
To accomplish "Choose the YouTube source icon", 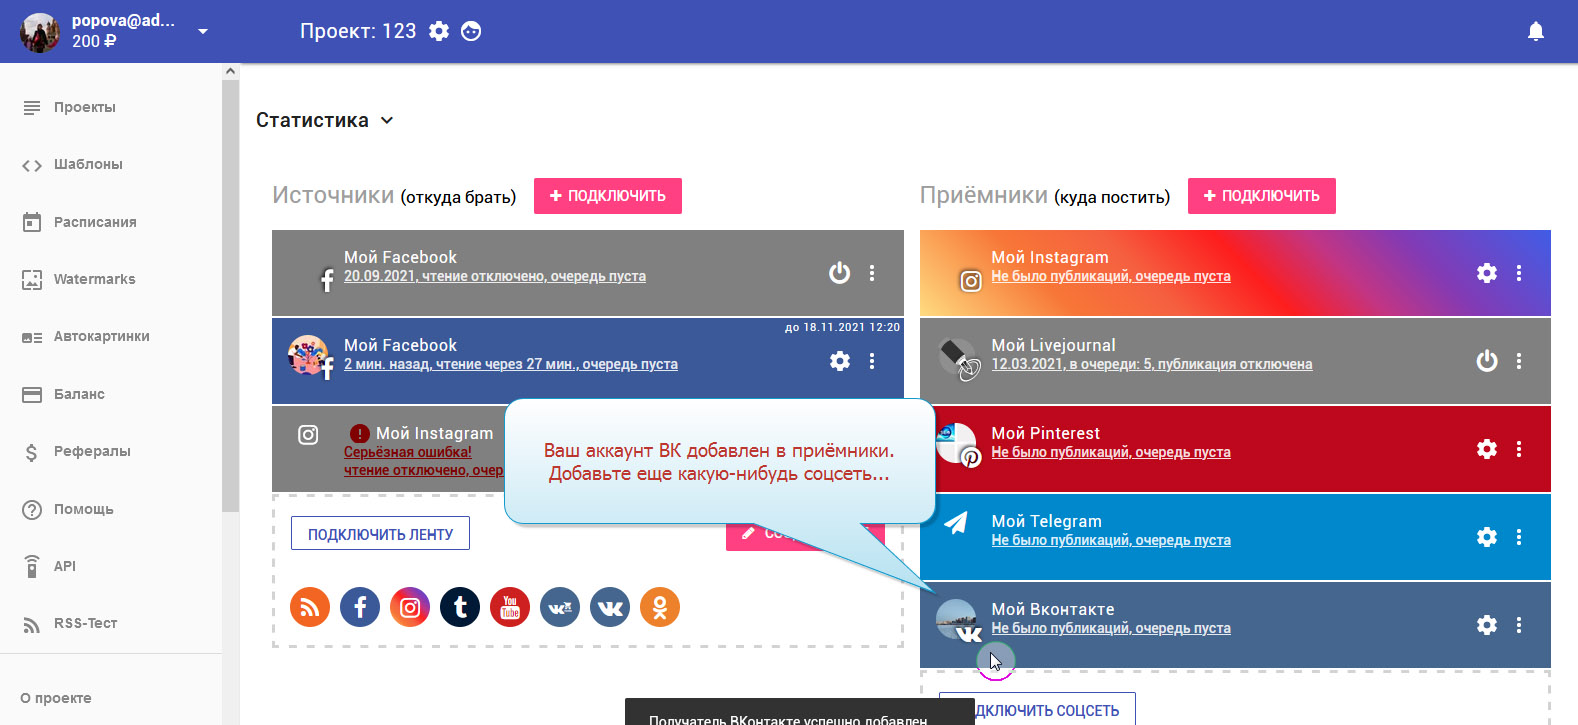I will [x=510, y=607].
